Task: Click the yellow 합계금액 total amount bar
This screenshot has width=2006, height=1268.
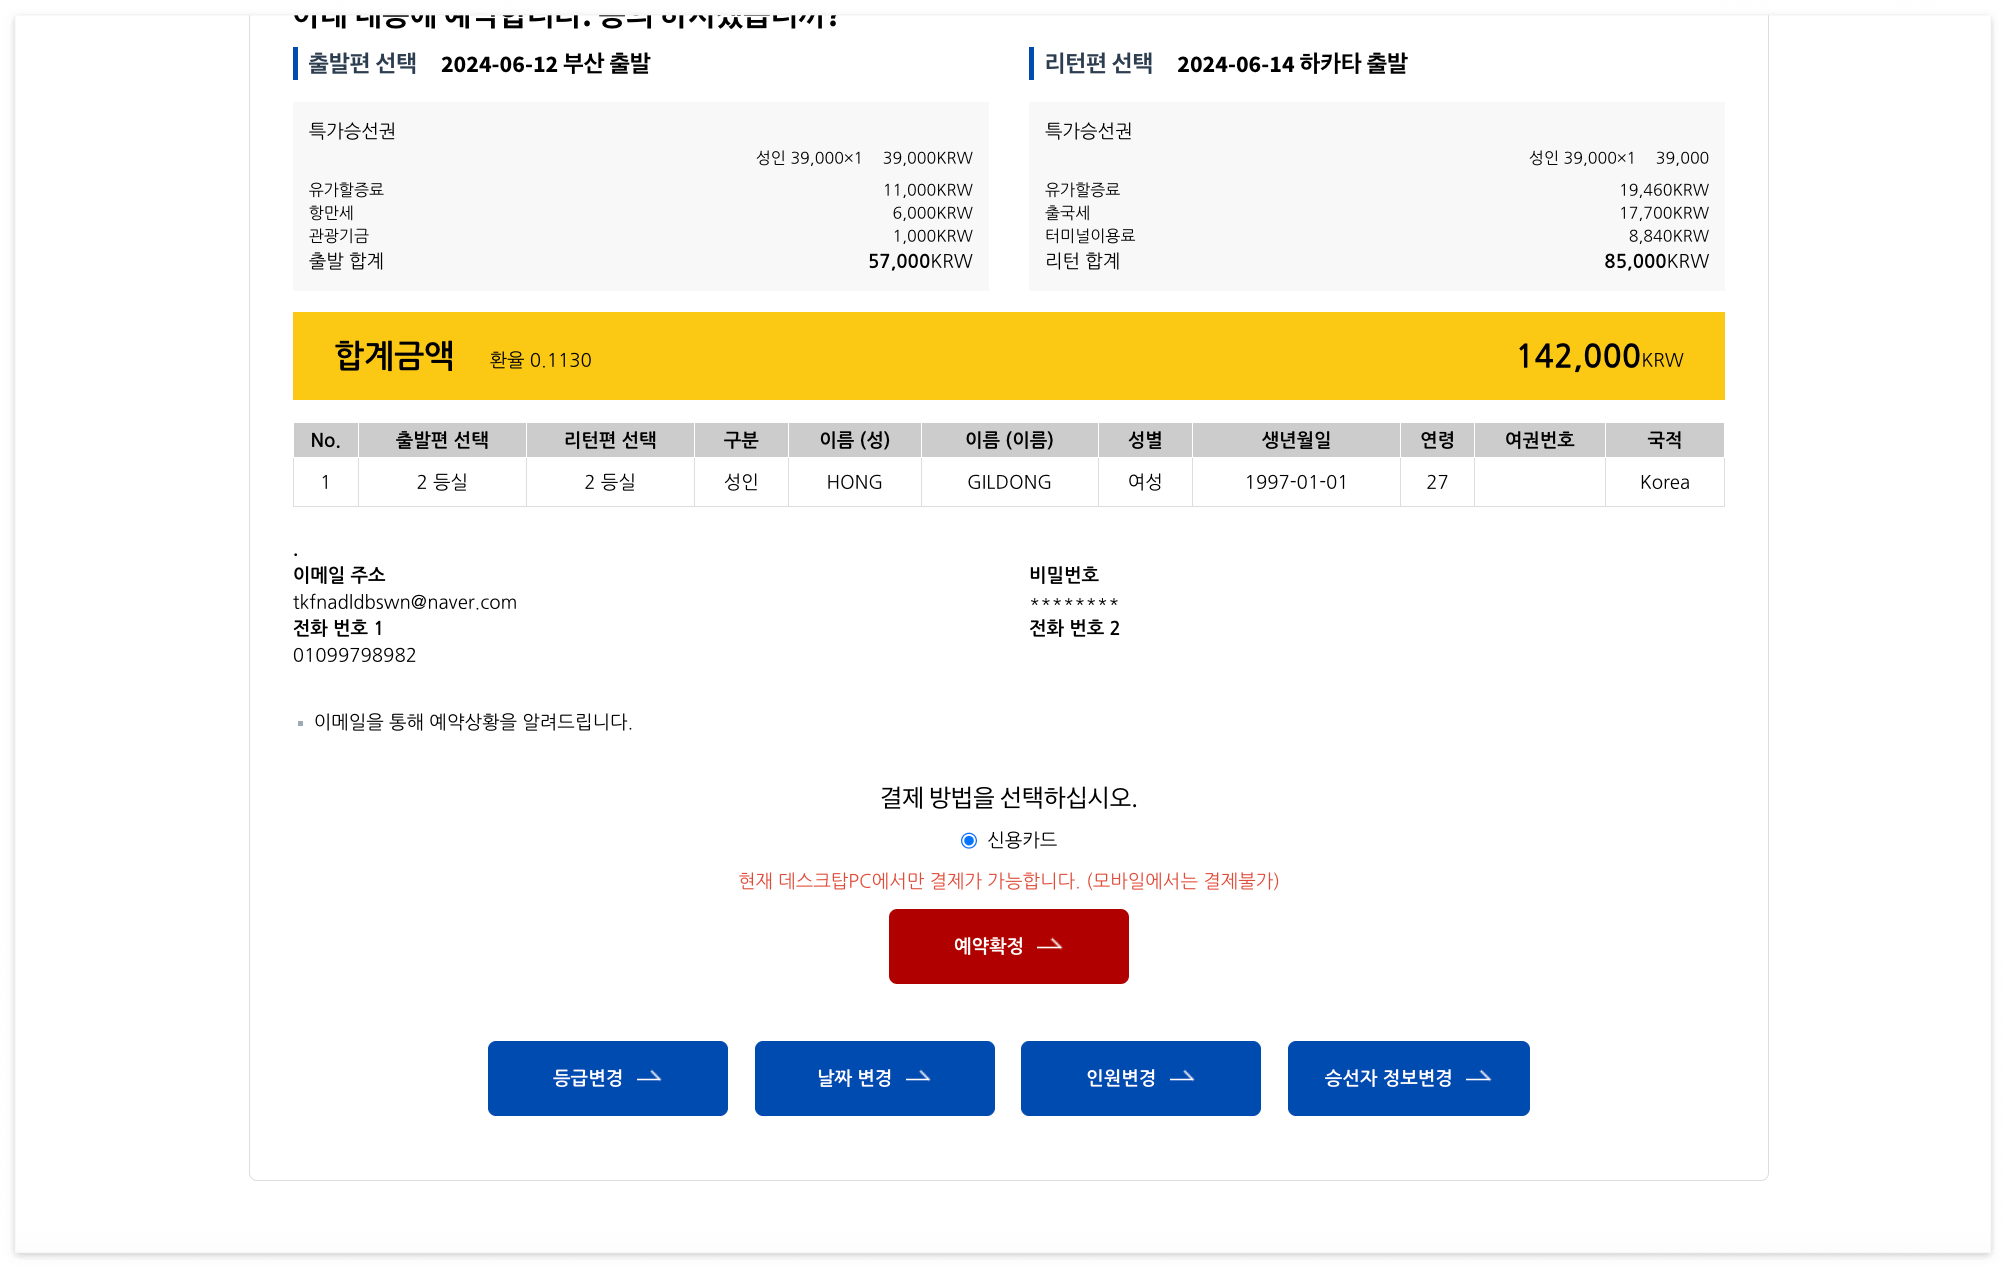Action: tap(1008, 355)
